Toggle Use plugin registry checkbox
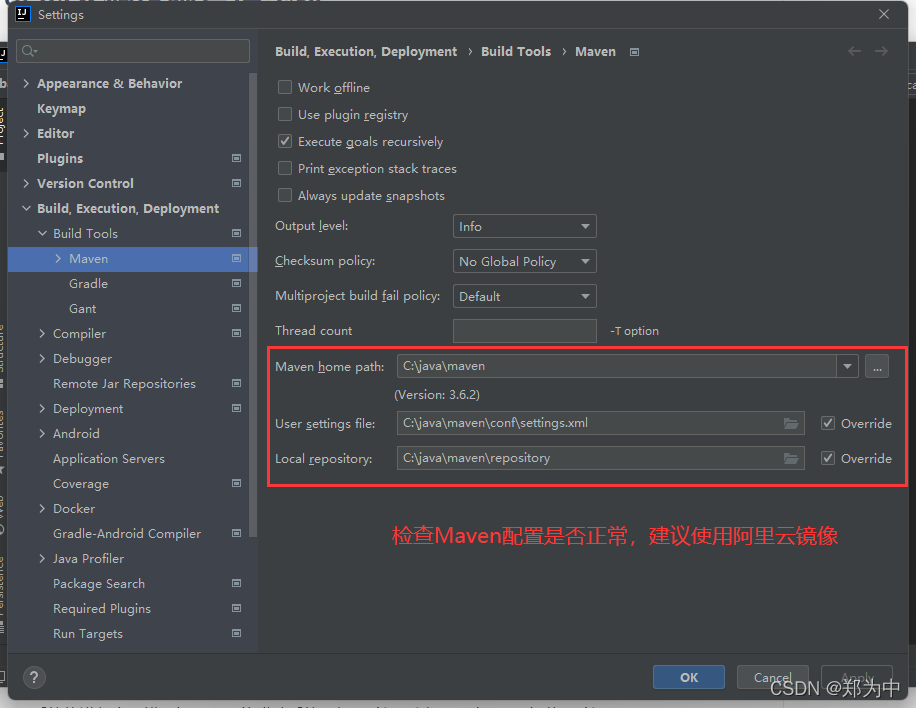The width and height of the screenshot is (916, 708). coord(285,114)
